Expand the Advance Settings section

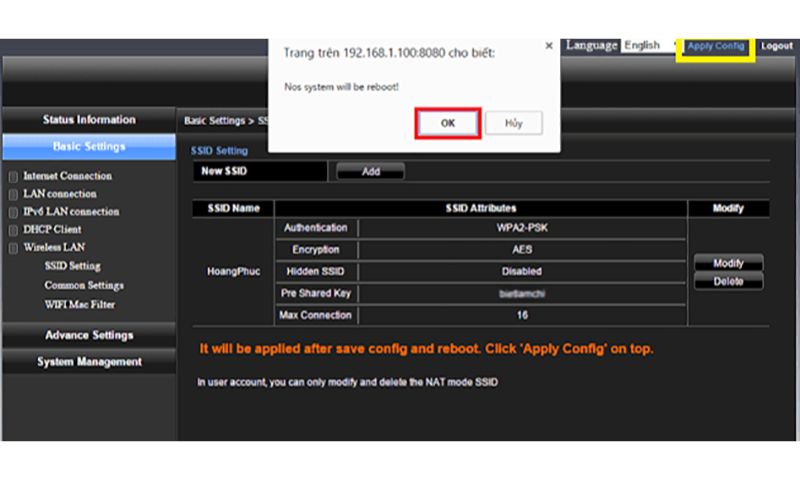[x=89, y=335]
